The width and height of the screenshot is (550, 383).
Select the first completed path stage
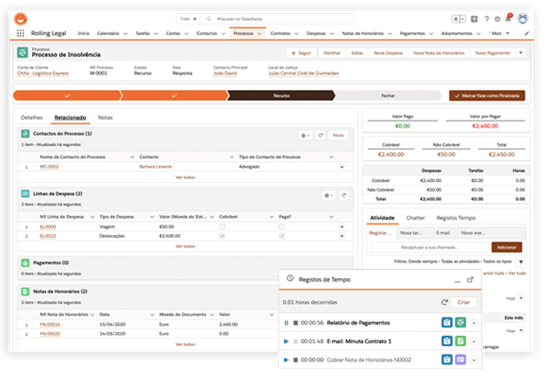(68, 96)
